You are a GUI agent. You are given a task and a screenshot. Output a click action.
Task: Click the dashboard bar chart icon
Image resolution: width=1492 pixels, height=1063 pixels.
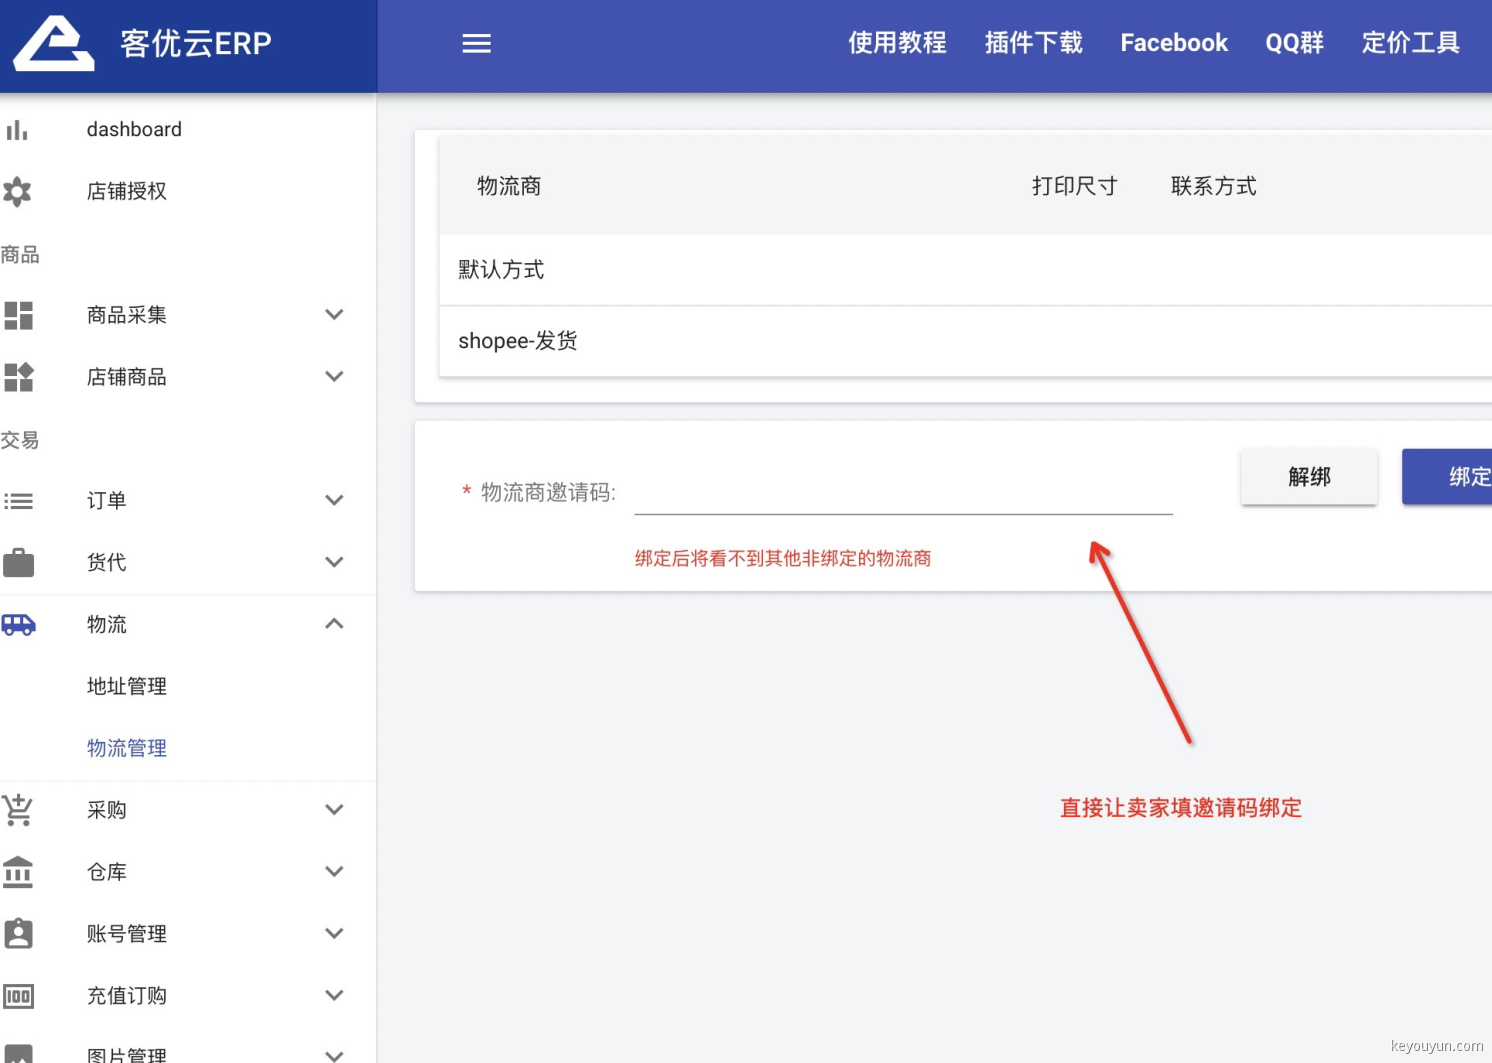point(17,130)
